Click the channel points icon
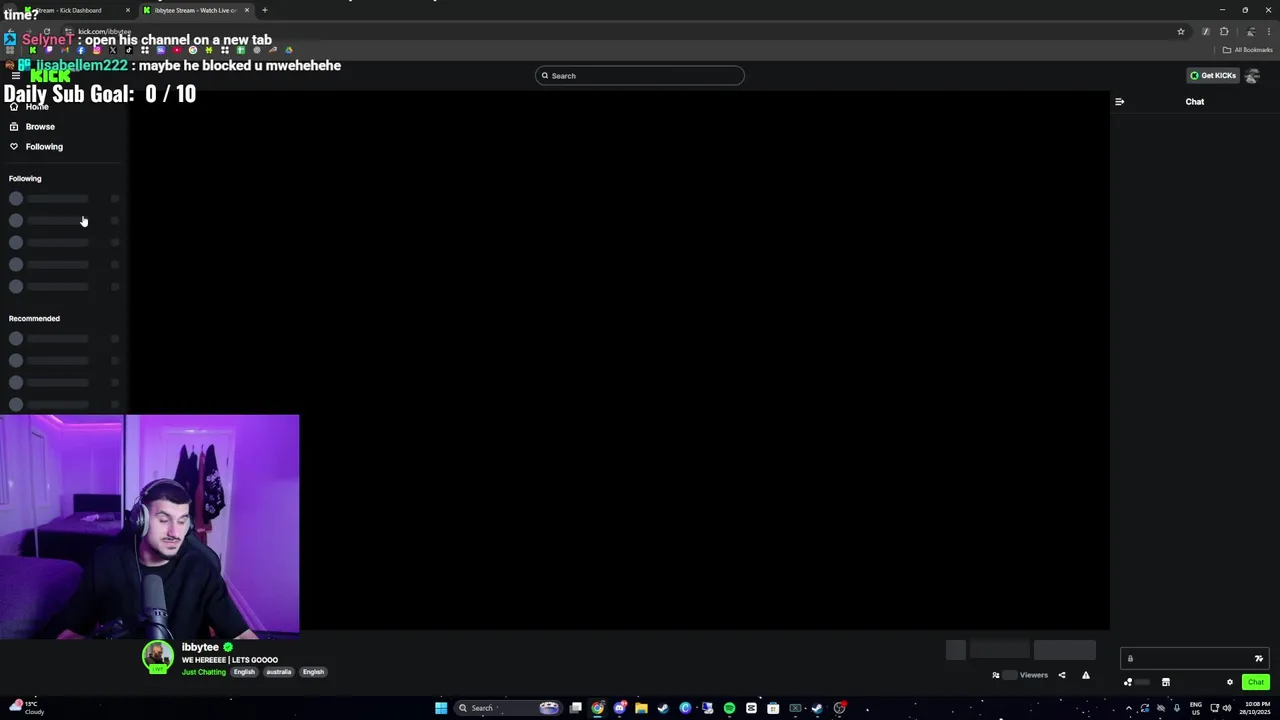The image size is (1280, 720). (1128, 682)
